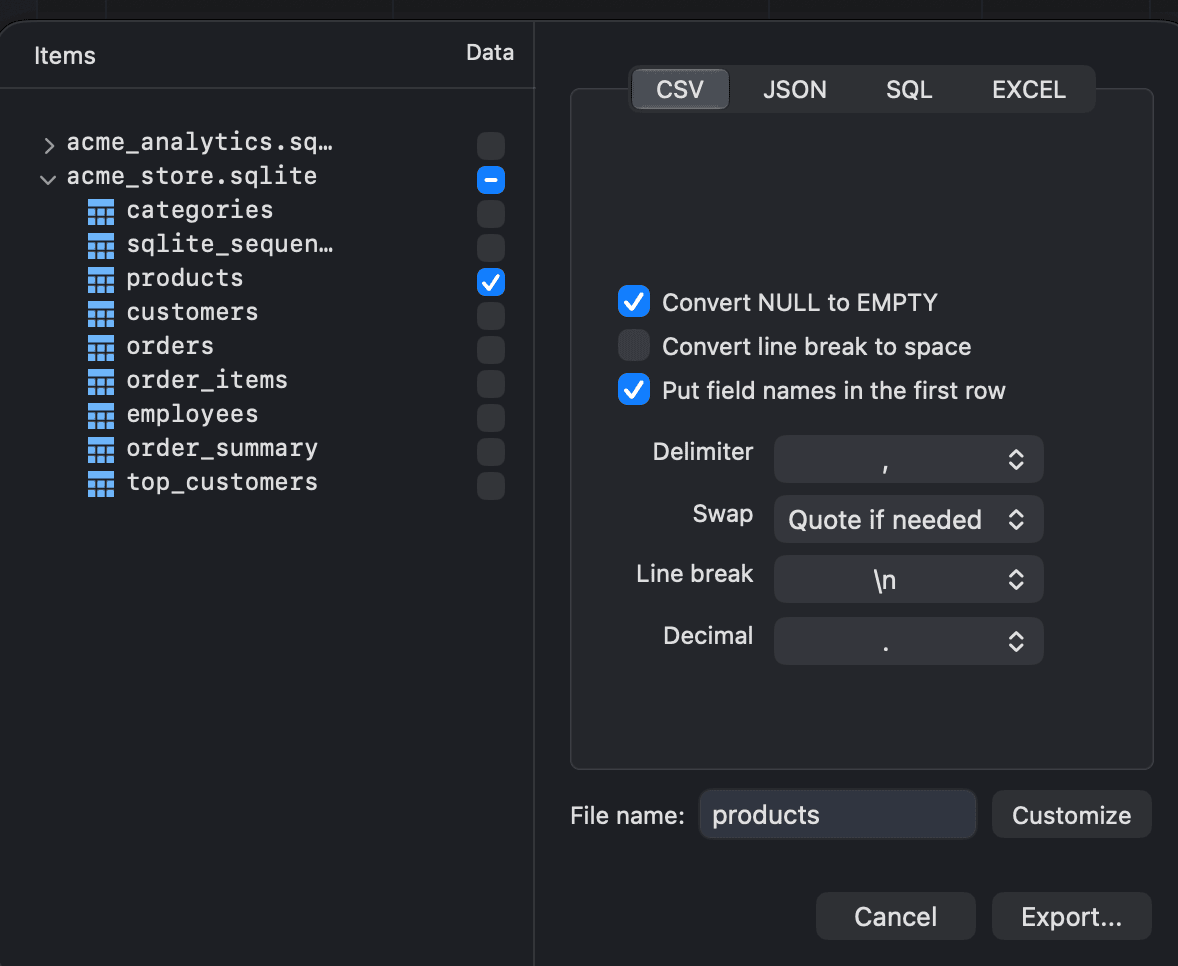
Task: Select the sqlite_sequen… table name
Action: [x=229, y=244]
